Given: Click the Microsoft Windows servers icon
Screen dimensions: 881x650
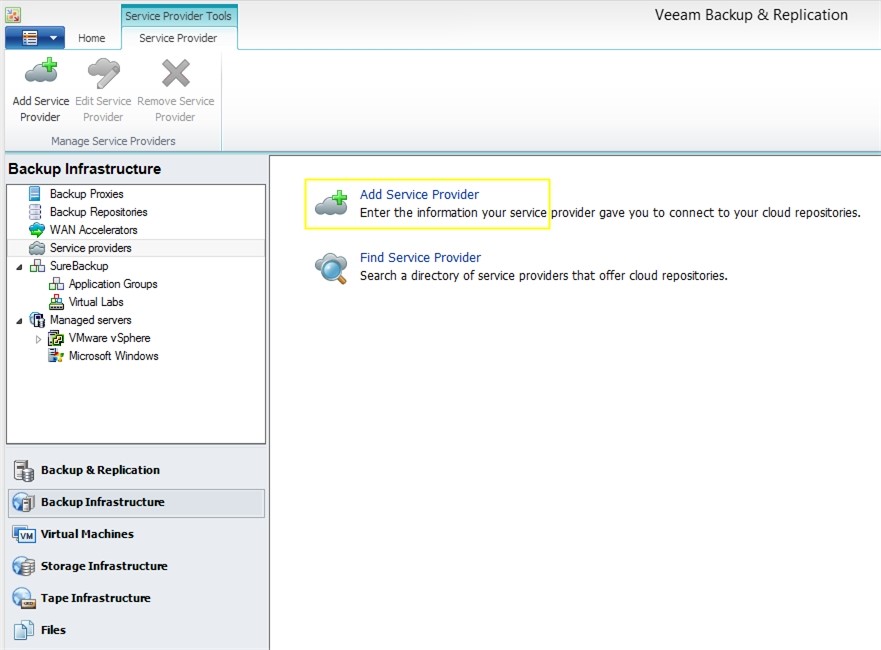Looking at the screenshot, I should (x=56, y=356).
